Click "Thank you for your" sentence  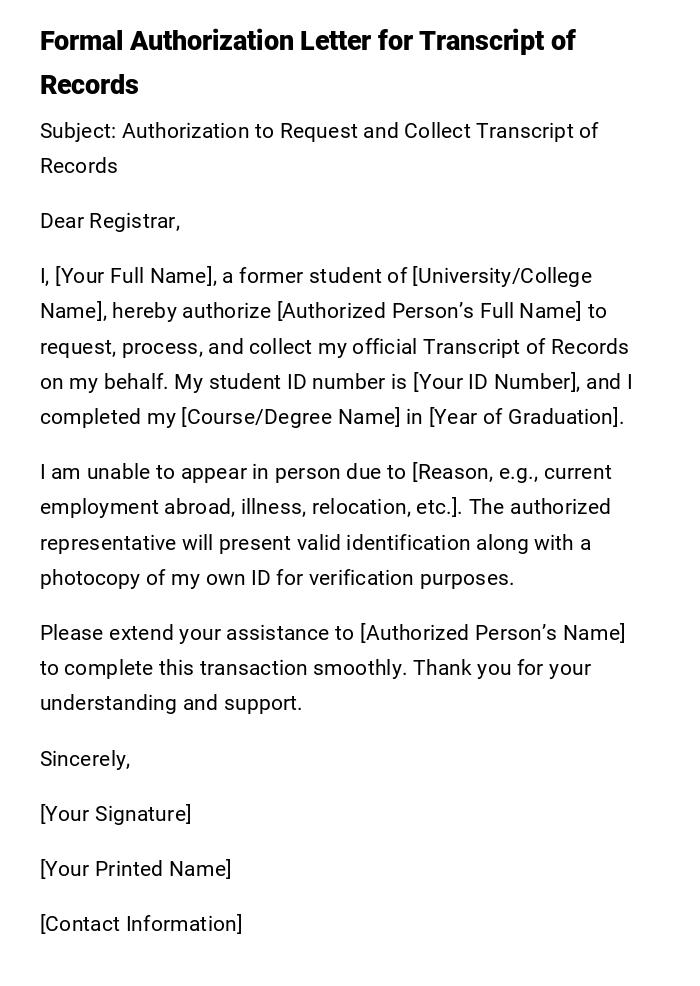[502, 668]
